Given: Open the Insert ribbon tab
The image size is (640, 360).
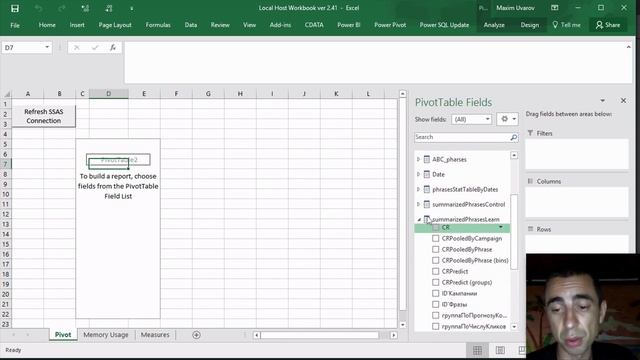Looking at the screenshot, I should (x=77, y=25).
